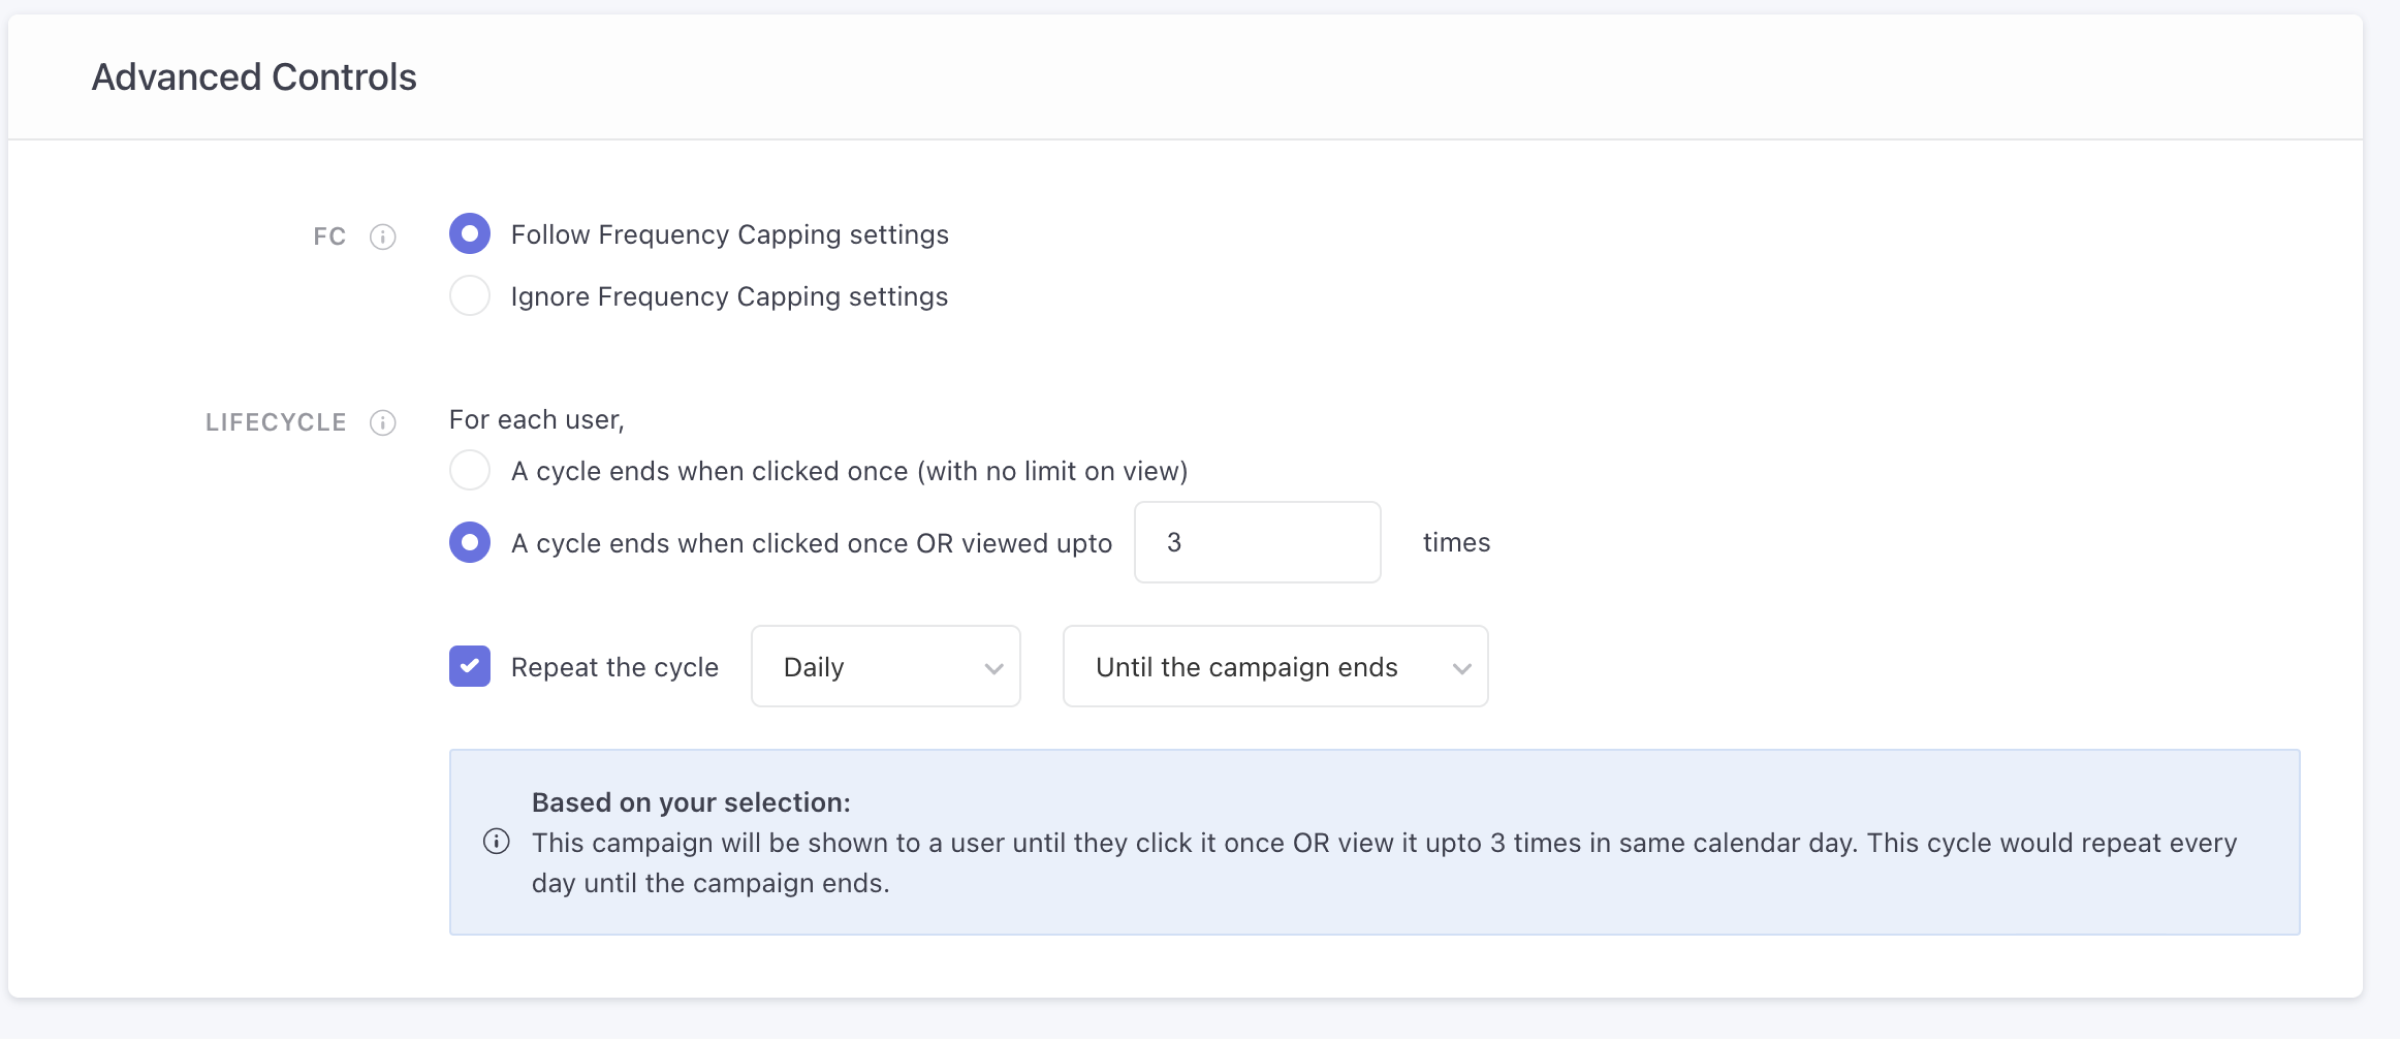This screenshot has width=2400, height=1039.
Task: Click the "Advanced Controls" heading
Action: 254,76
